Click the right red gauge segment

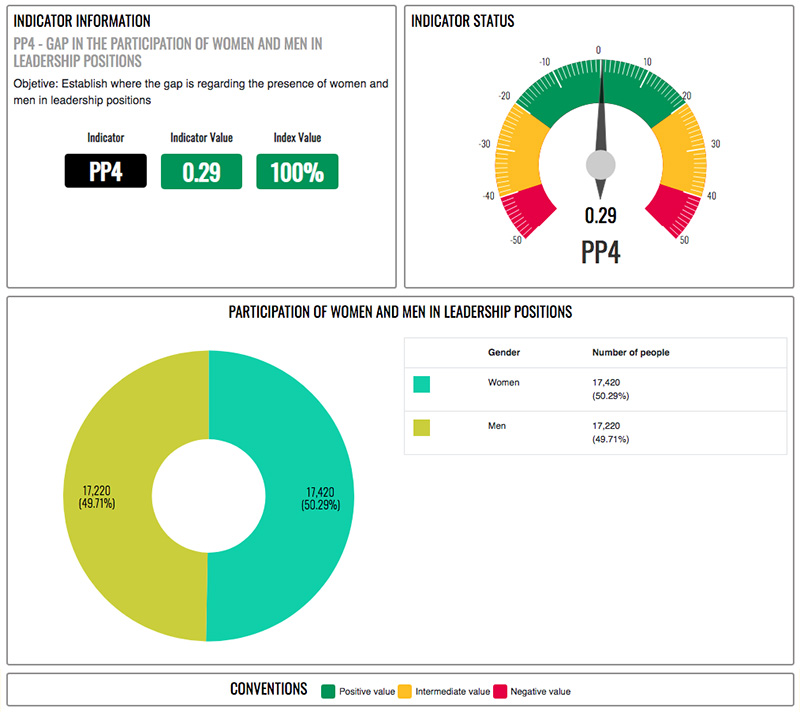point(666,211)
